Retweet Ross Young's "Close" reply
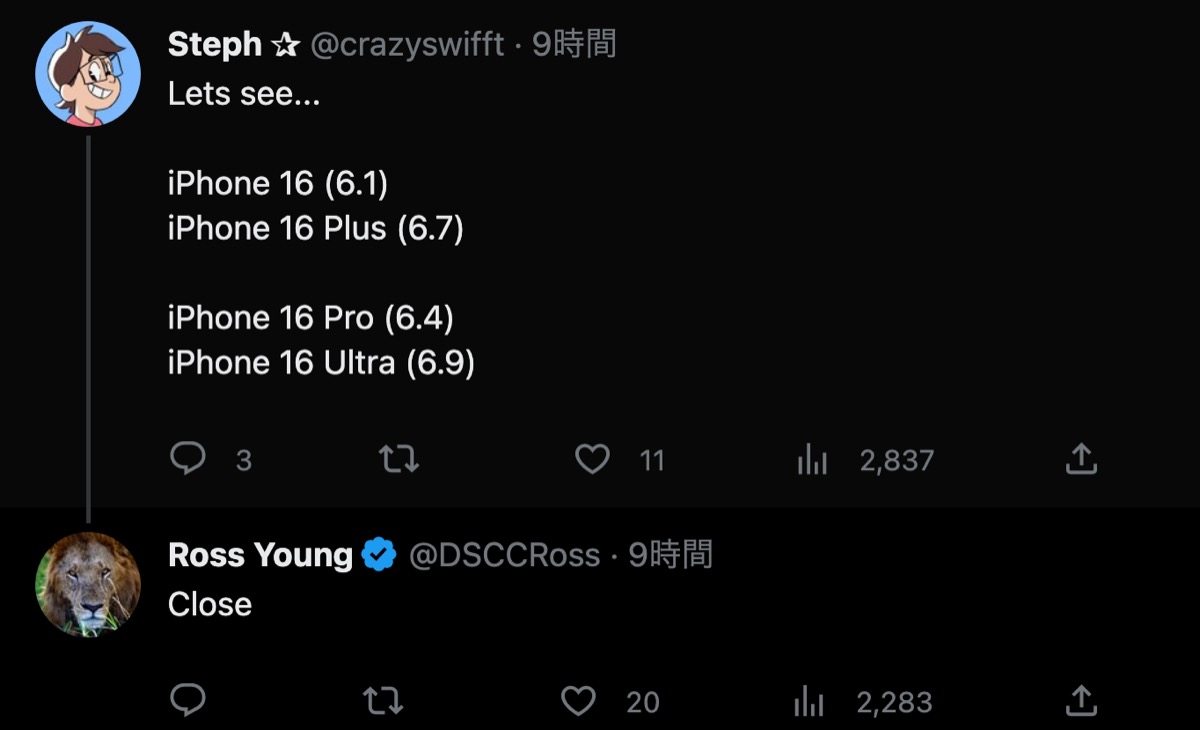 tap(382, 701)
